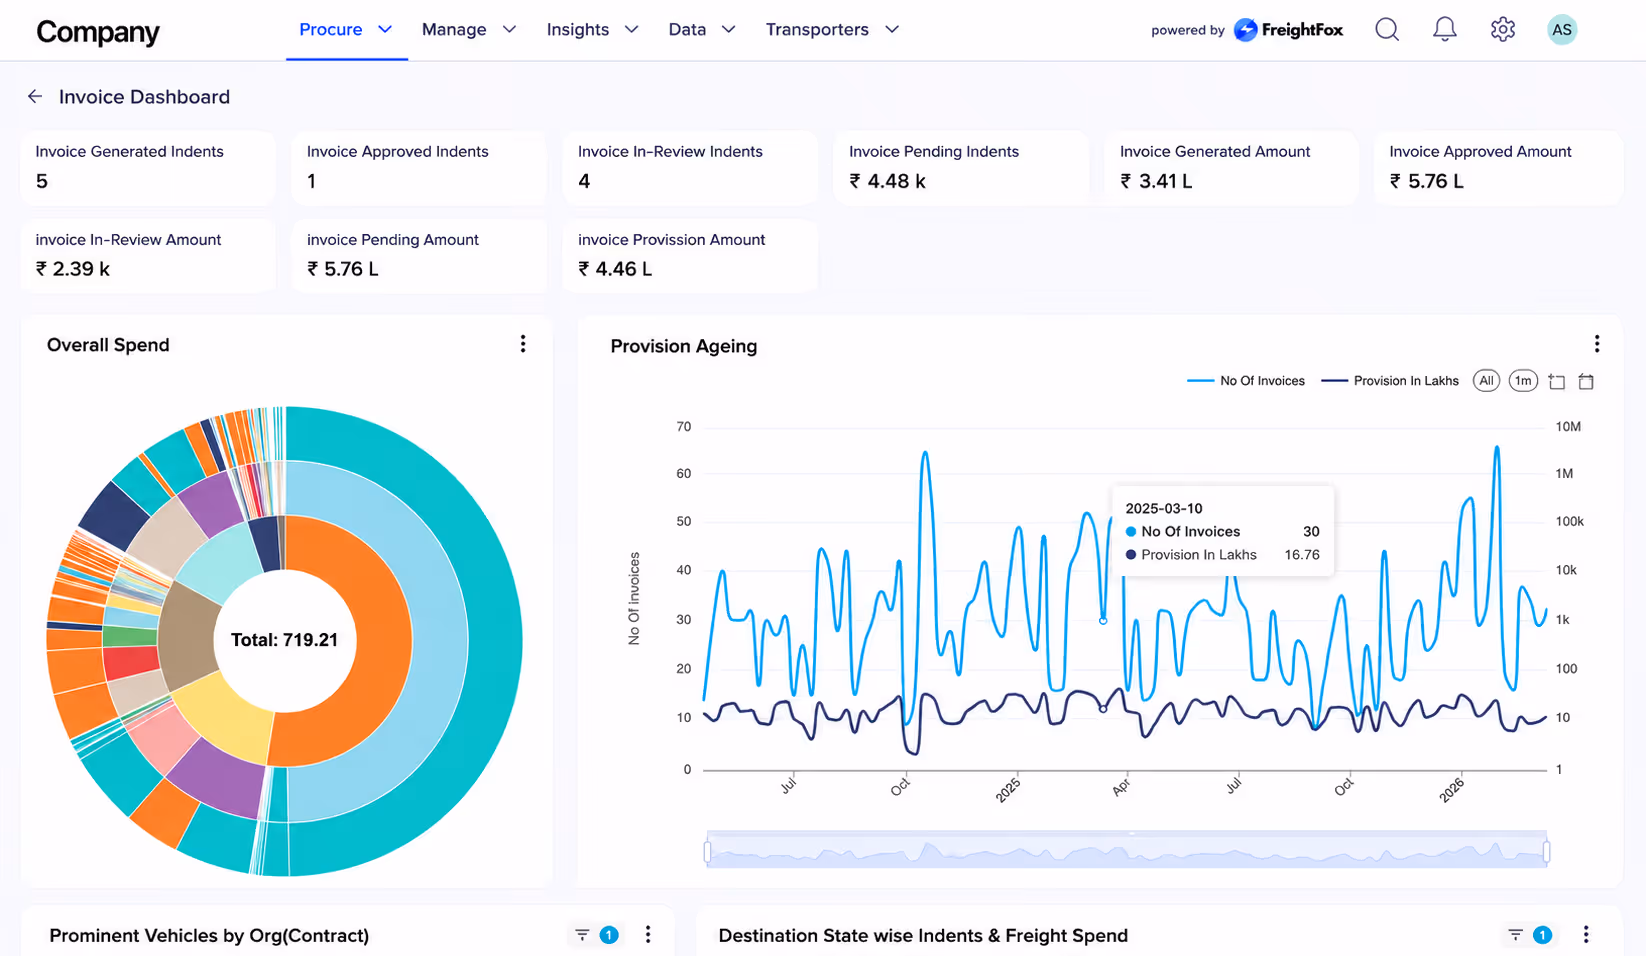
Task: Open filter icon on Prominent Vehicles by Org
Action: [582, 935]
